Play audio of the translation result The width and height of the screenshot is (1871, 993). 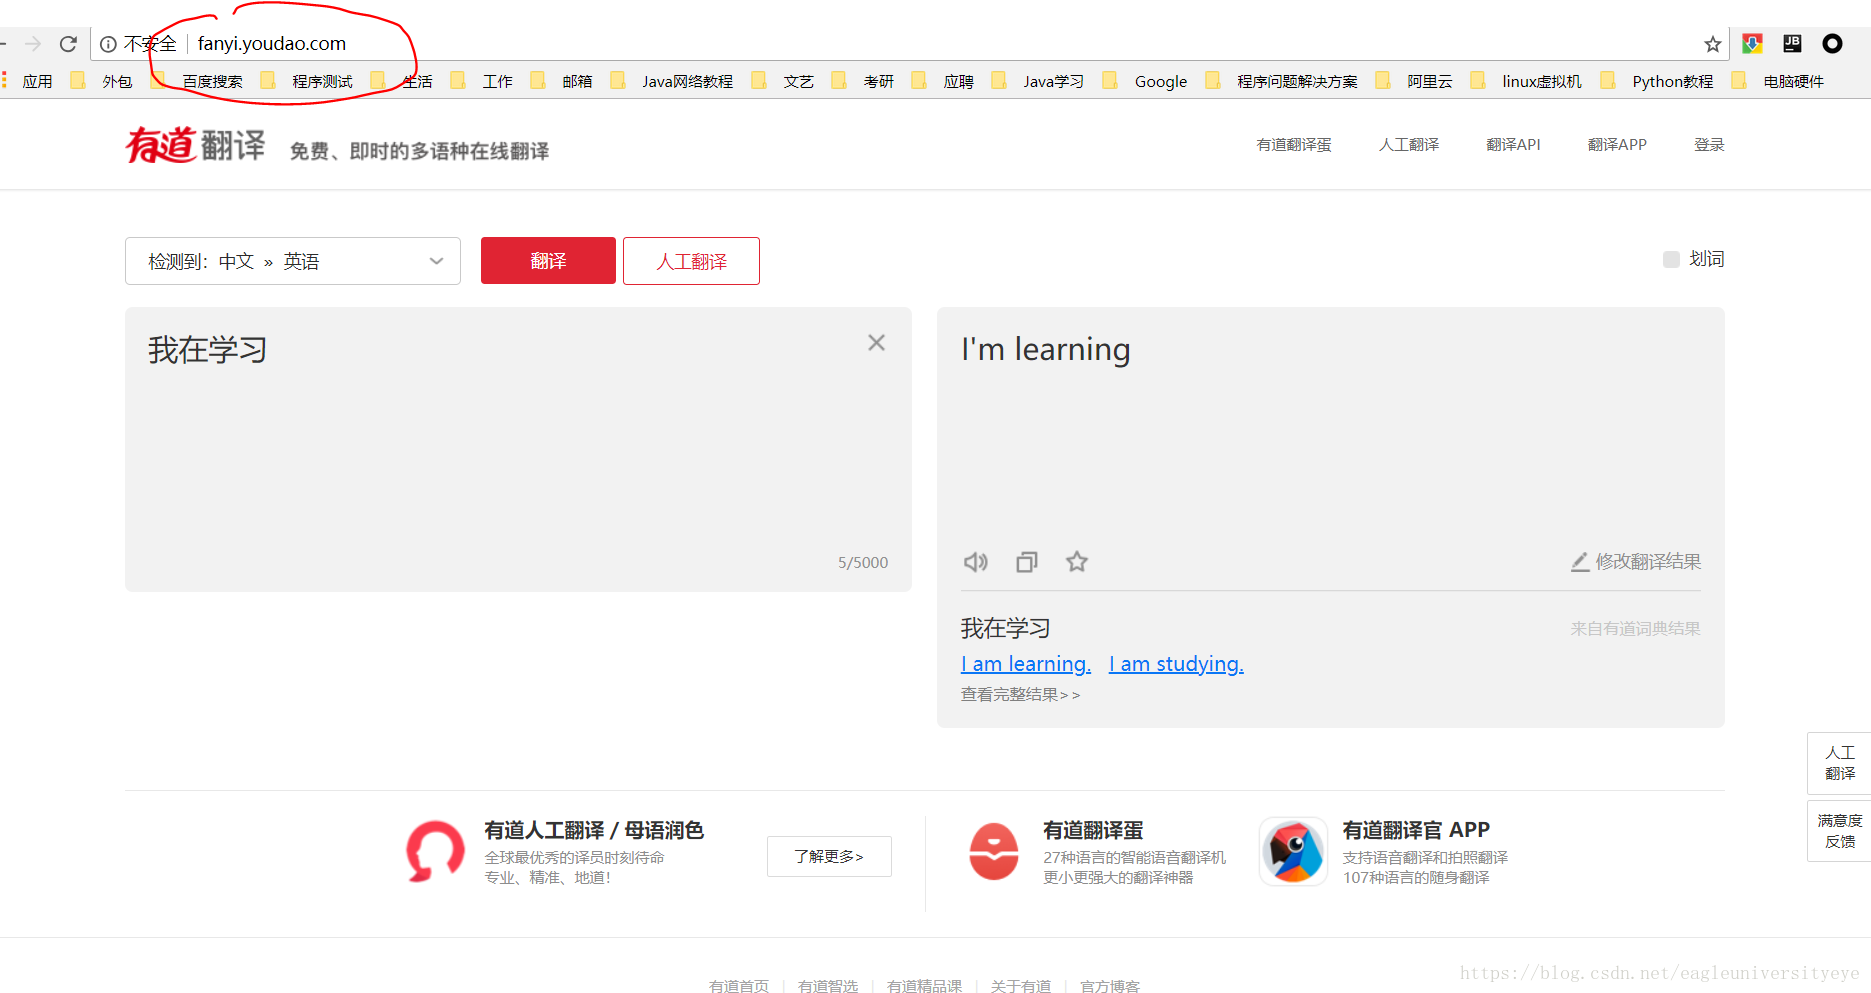[x=976, y=562]
